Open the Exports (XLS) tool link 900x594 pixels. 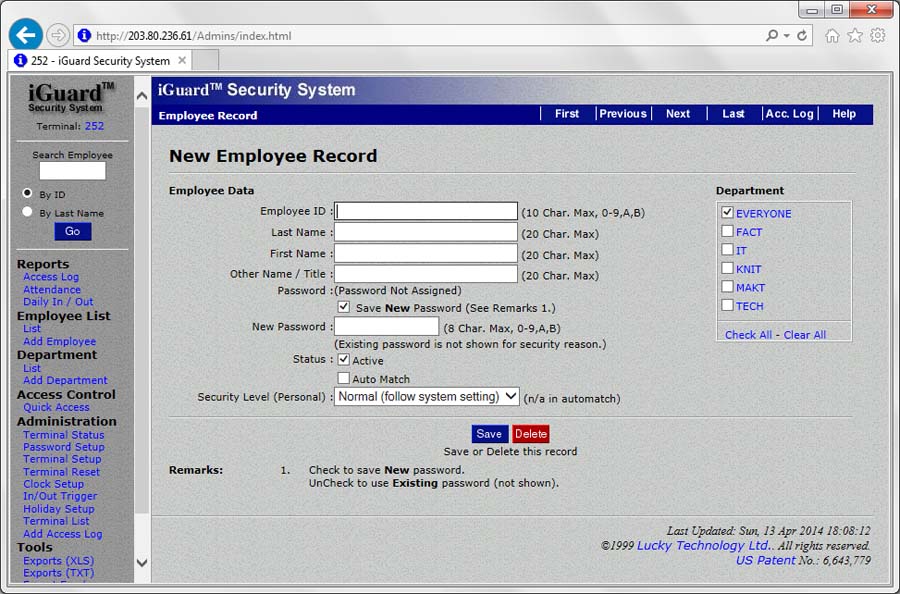pos(59,561)
